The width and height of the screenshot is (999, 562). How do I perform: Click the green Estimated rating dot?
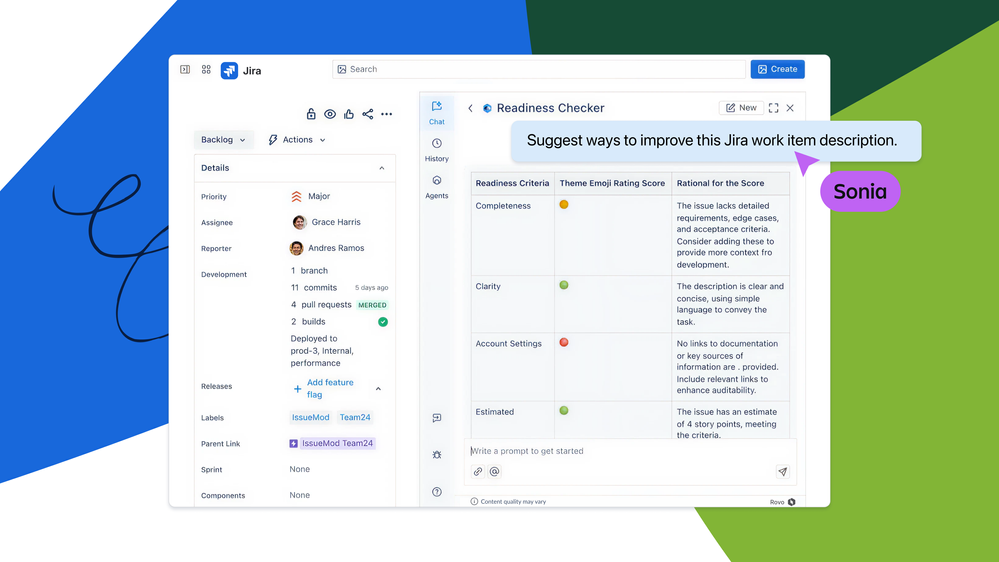coord(564,410)
